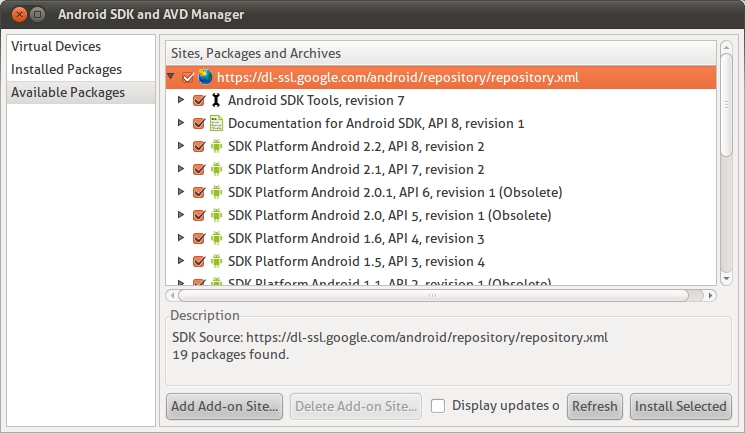The width and height of the screenshot is (745, 433).
Task: Click the scroll down arrow
Action: click(x=726, y=279)
